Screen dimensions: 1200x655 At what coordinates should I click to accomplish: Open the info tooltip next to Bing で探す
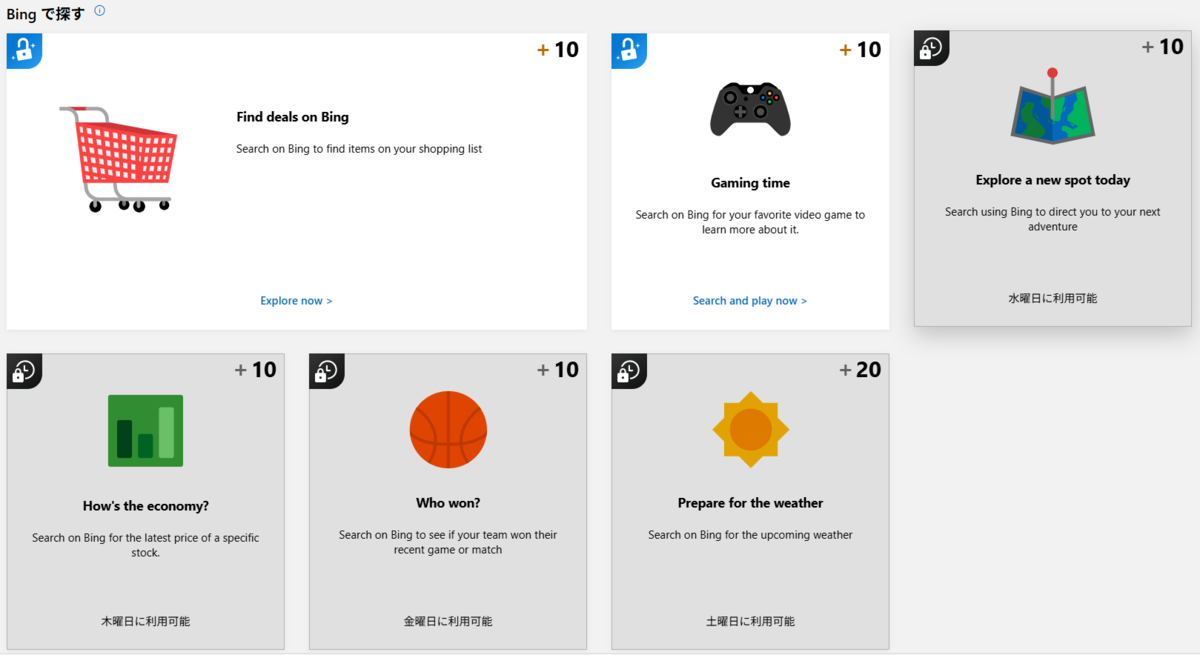98,10
